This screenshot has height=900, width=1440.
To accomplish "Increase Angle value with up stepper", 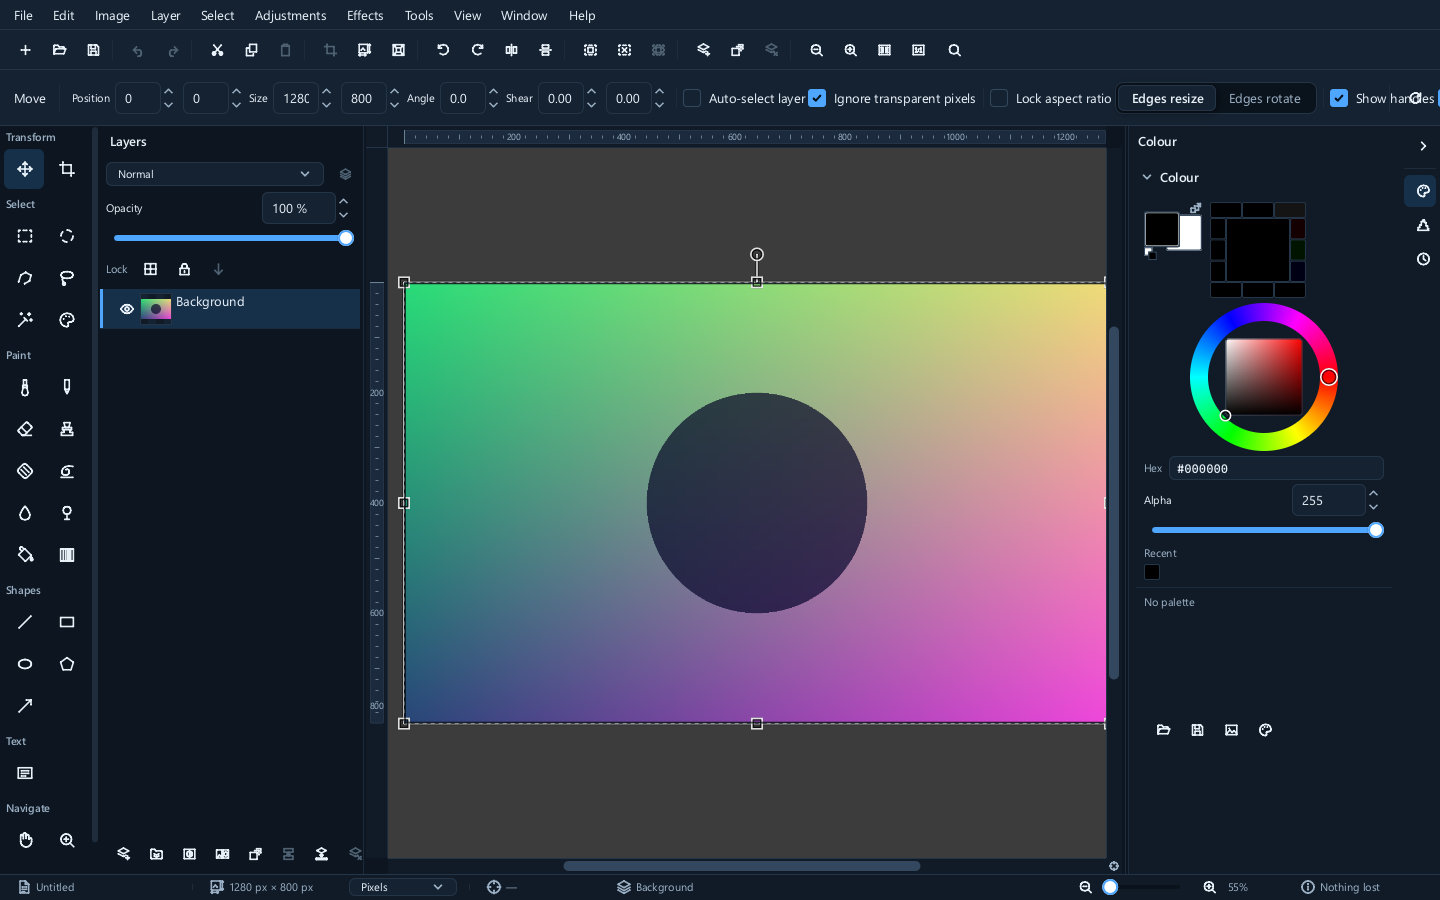I will (493, 91).
